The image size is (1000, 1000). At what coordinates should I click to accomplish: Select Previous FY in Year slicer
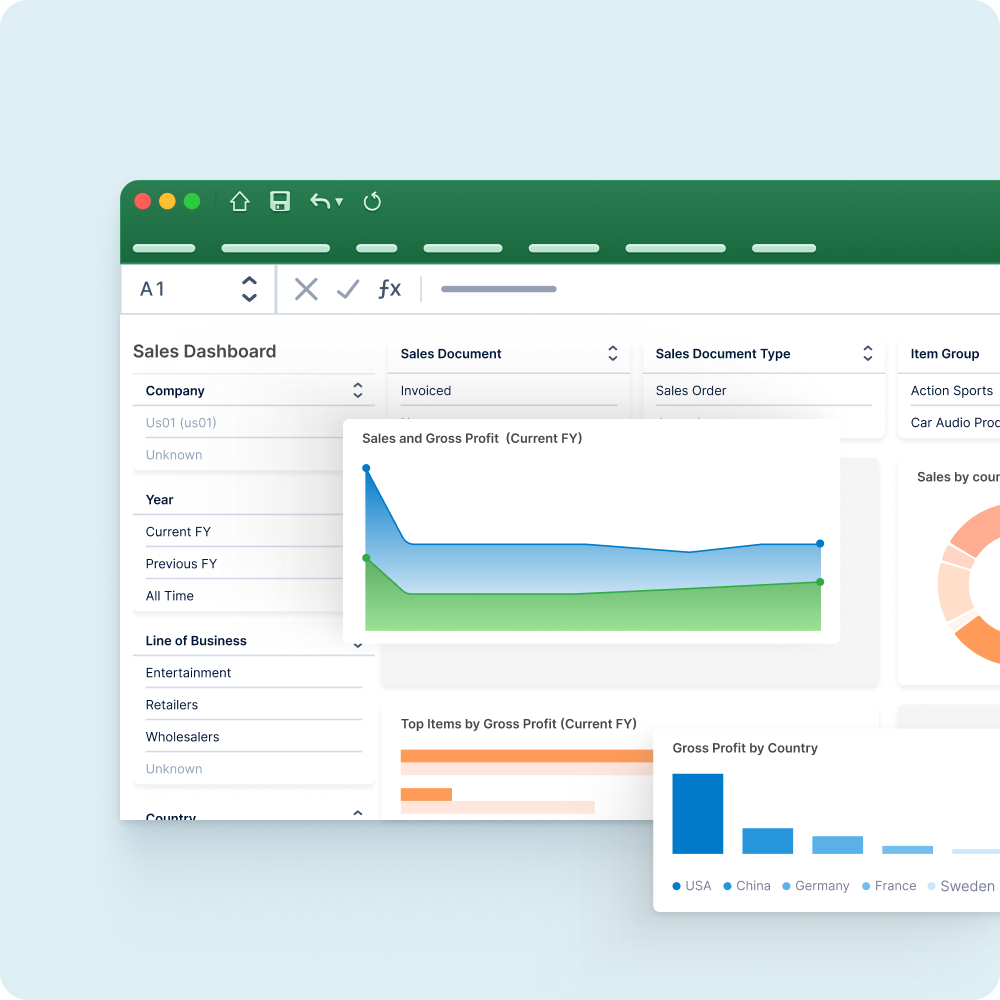(181, 564)
